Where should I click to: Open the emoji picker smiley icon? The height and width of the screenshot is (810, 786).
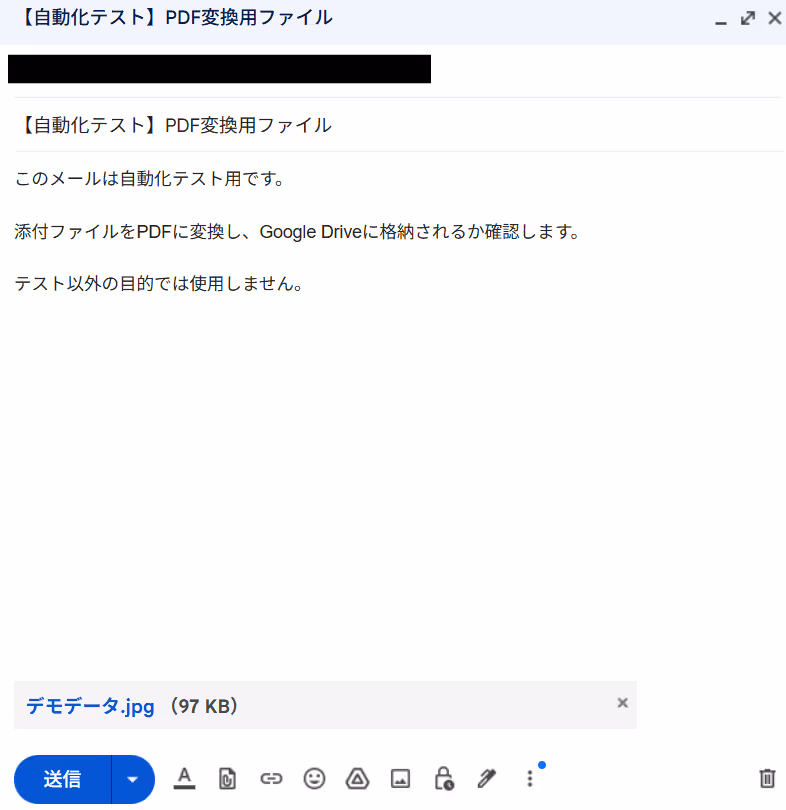(314, 778)
